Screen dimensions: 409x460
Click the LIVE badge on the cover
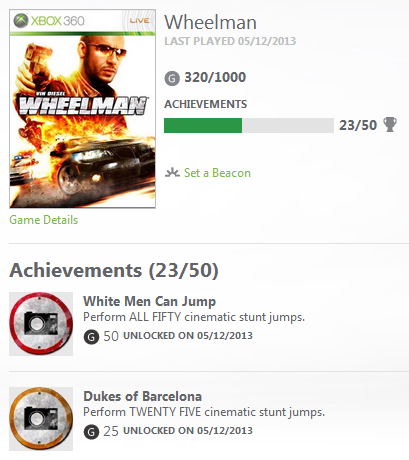(139, 21)
